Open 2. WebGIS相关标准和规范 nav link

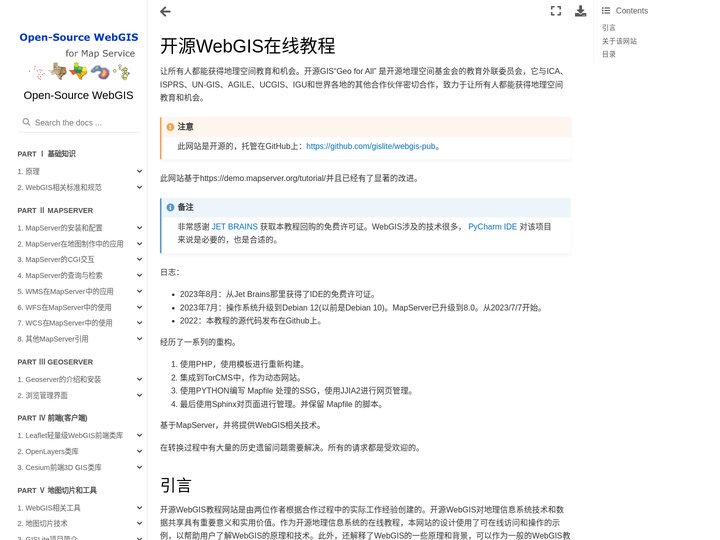click(x=60, y=187)
